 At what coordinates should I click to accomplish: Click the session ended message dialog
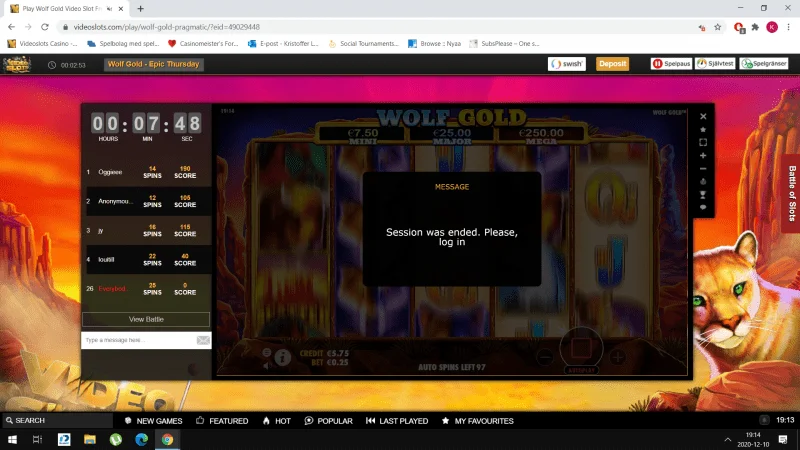click(452, 229)
